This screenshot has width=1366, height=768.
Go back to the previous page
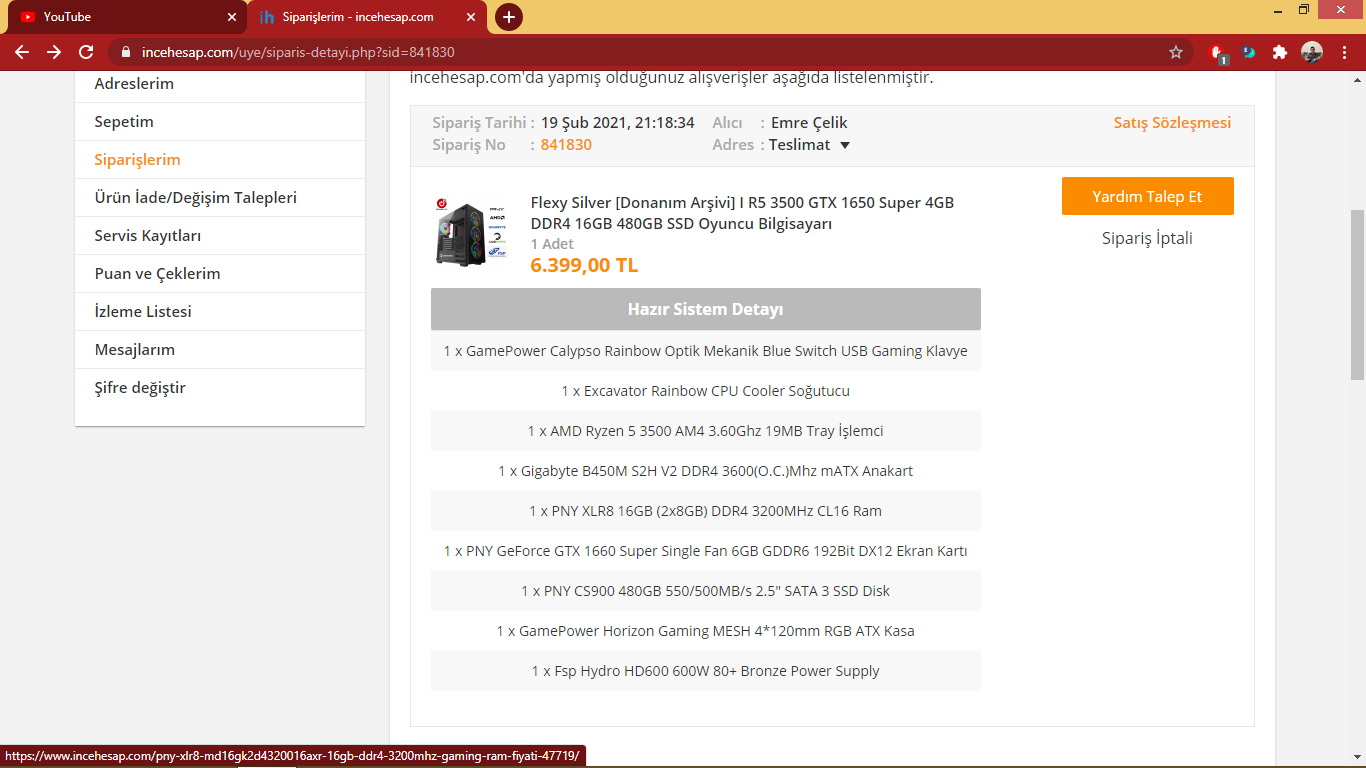[x=22, y=52]
